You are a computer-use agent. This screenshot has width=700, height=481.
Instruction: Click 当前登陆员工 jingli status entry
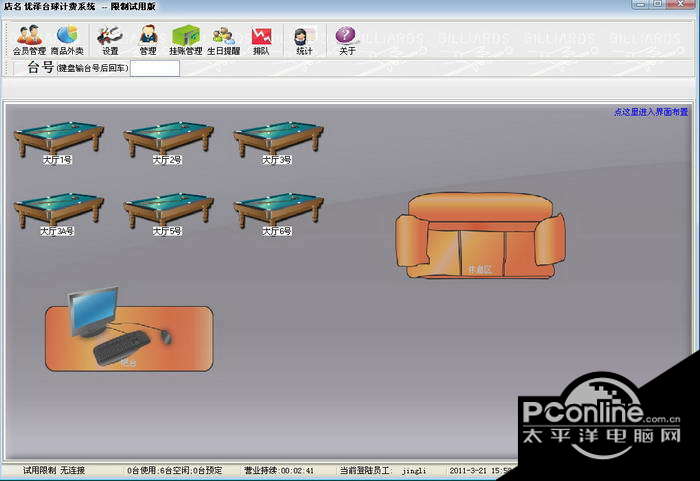click(x=383, y=470)
